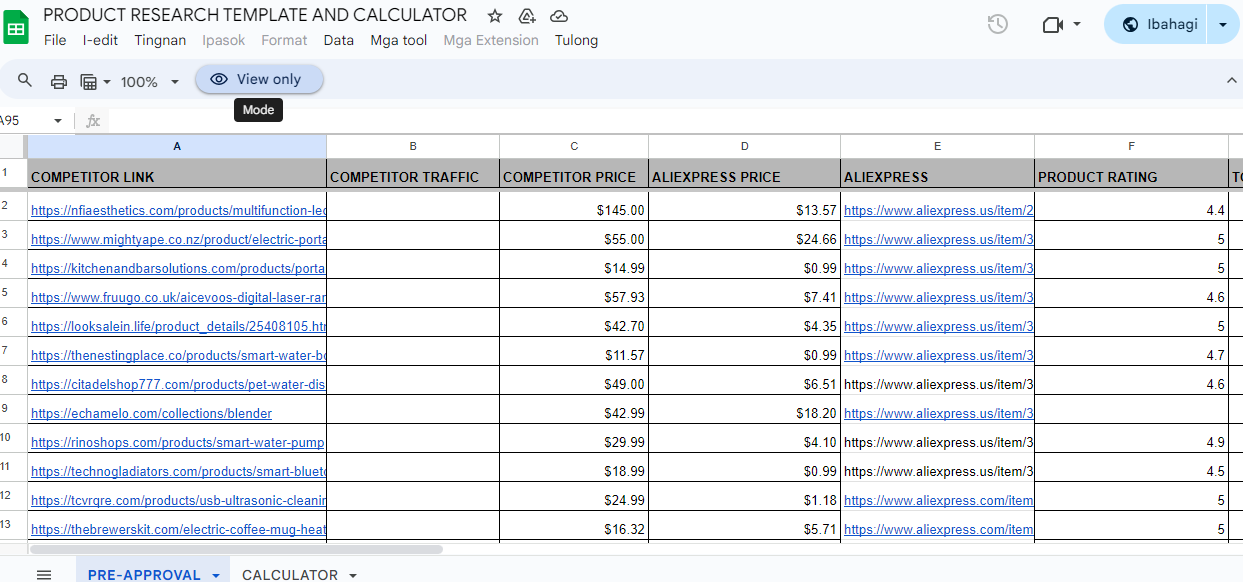
Task: Open the tcvrqre.com ultrasonic cleaning link
Action: pos(178,500)
